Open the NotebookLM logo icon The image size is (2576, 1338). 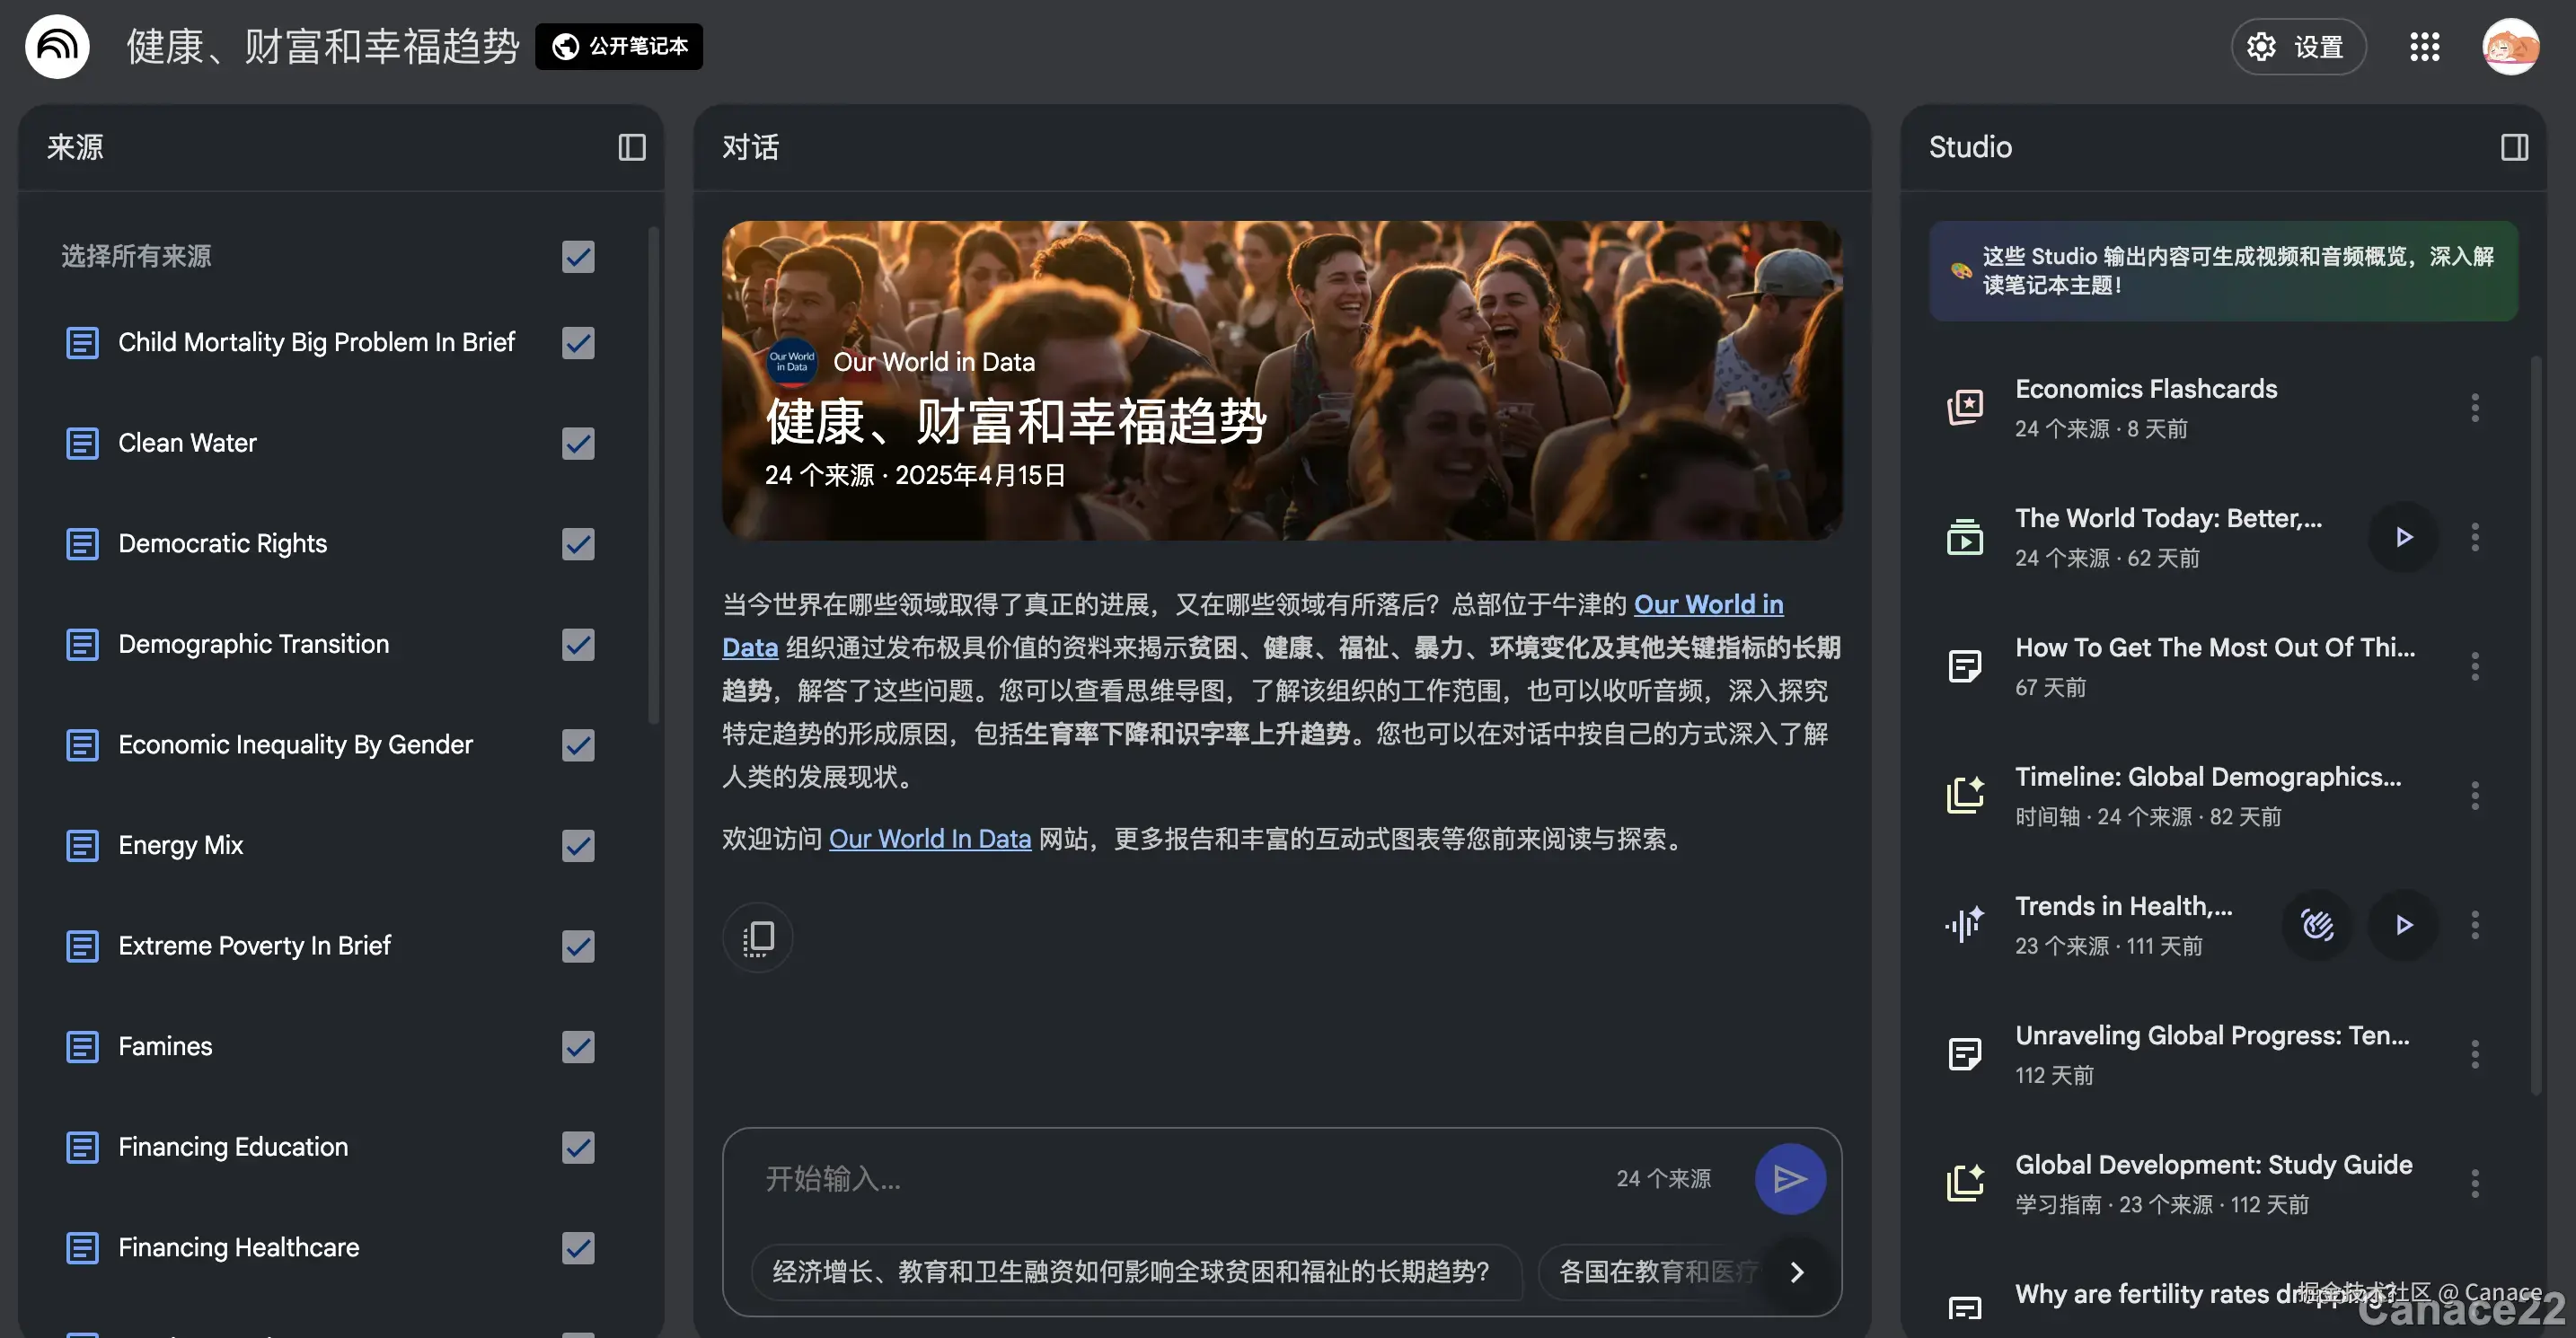point(57,46)
